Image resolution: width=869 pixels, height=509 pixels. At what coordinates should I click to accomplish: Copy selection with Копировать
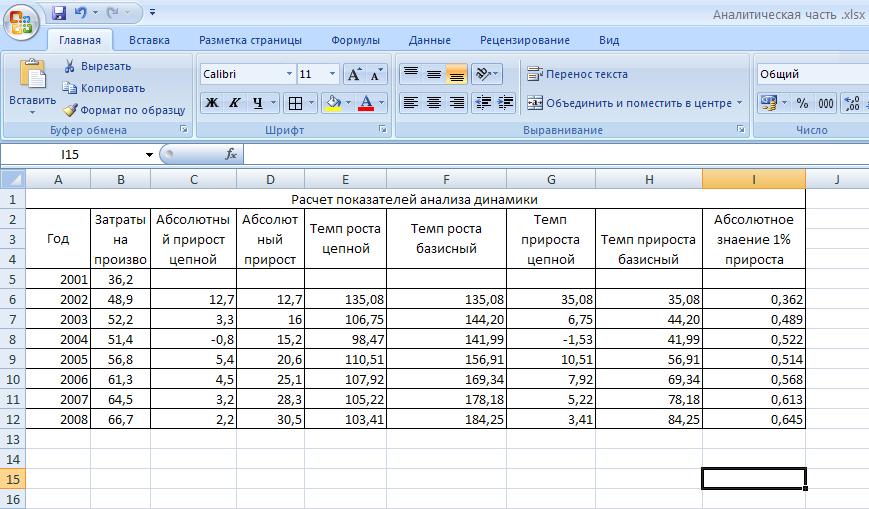tap(104, 88)
